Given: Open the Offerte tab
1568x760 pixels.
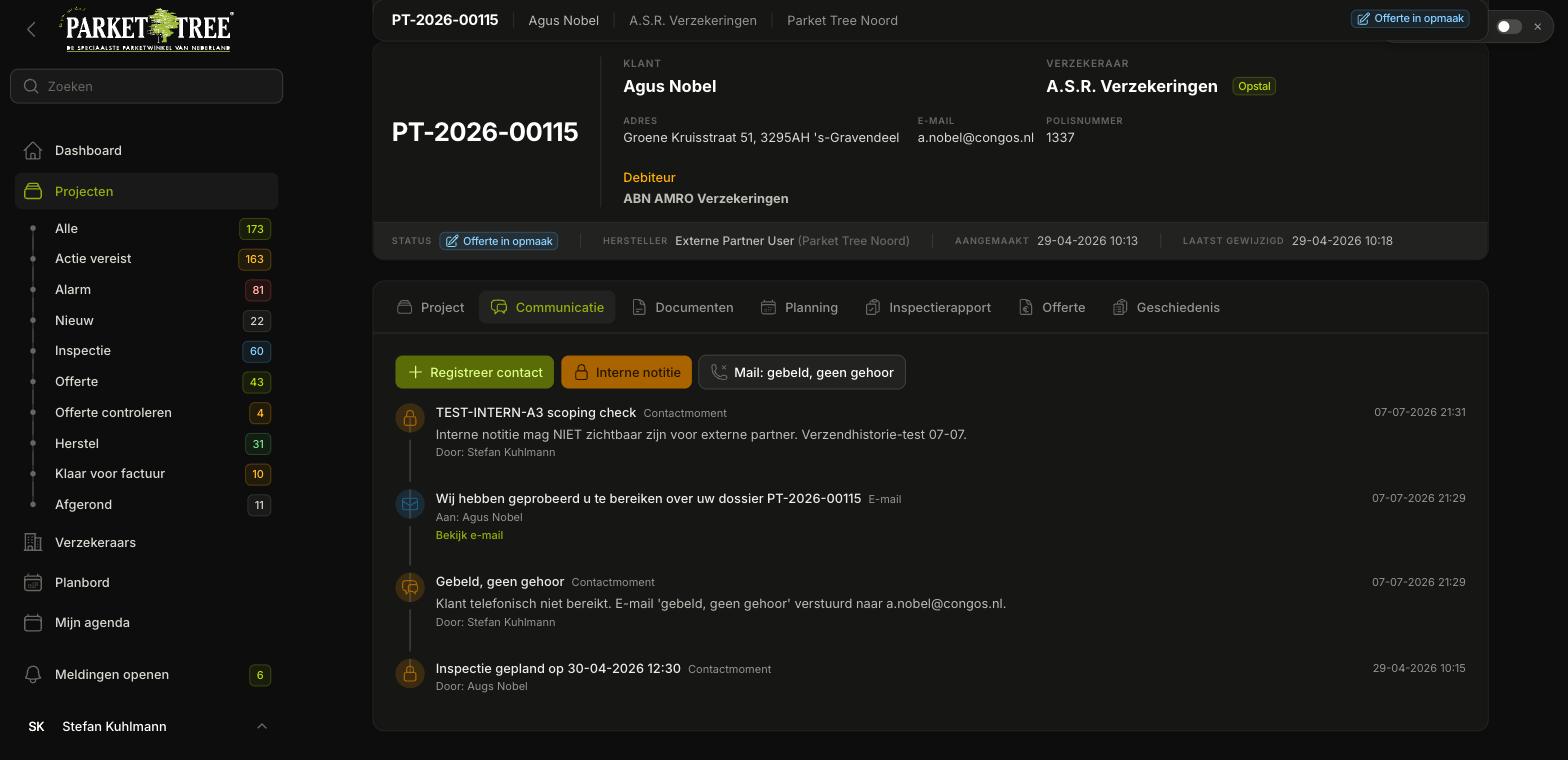Looking at the screenshot, I should click(1052, 307).
